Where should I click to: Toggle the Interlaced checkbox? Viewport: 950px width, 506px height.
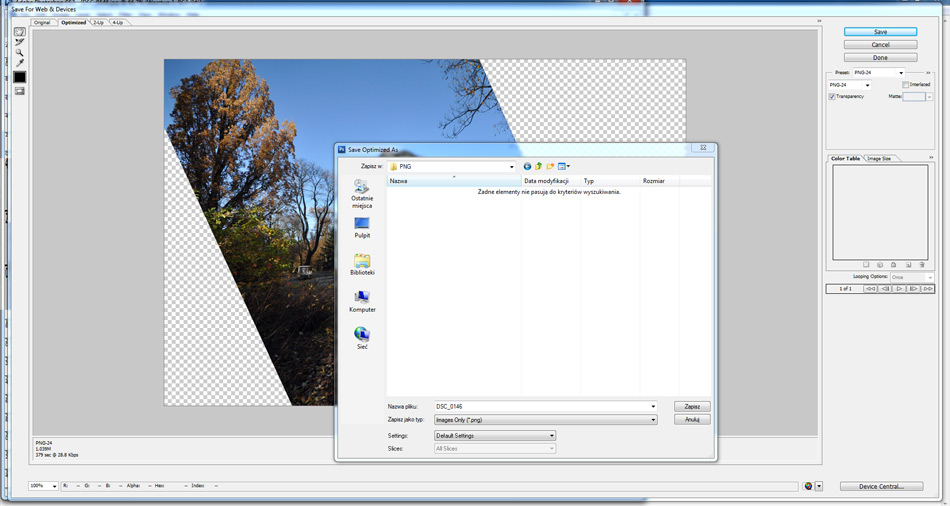905,85
